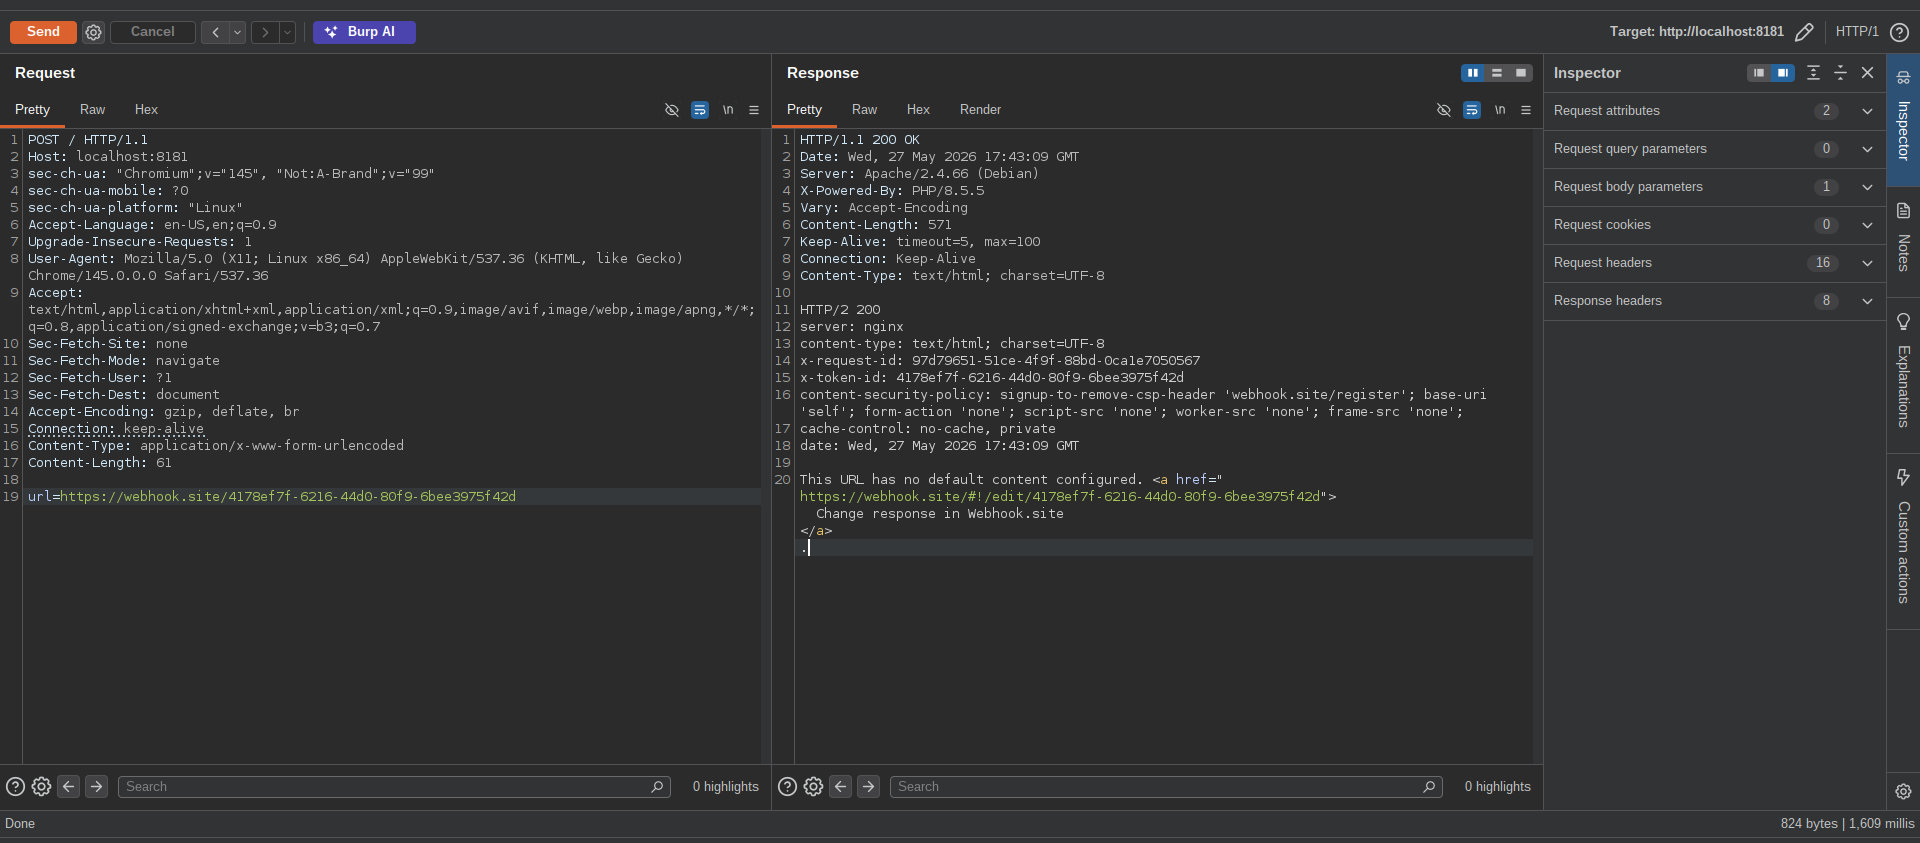Switch to side-by-side request/response layout
The width and height of the screenshot is (1920, 843).
click(x=1472, y=73)
